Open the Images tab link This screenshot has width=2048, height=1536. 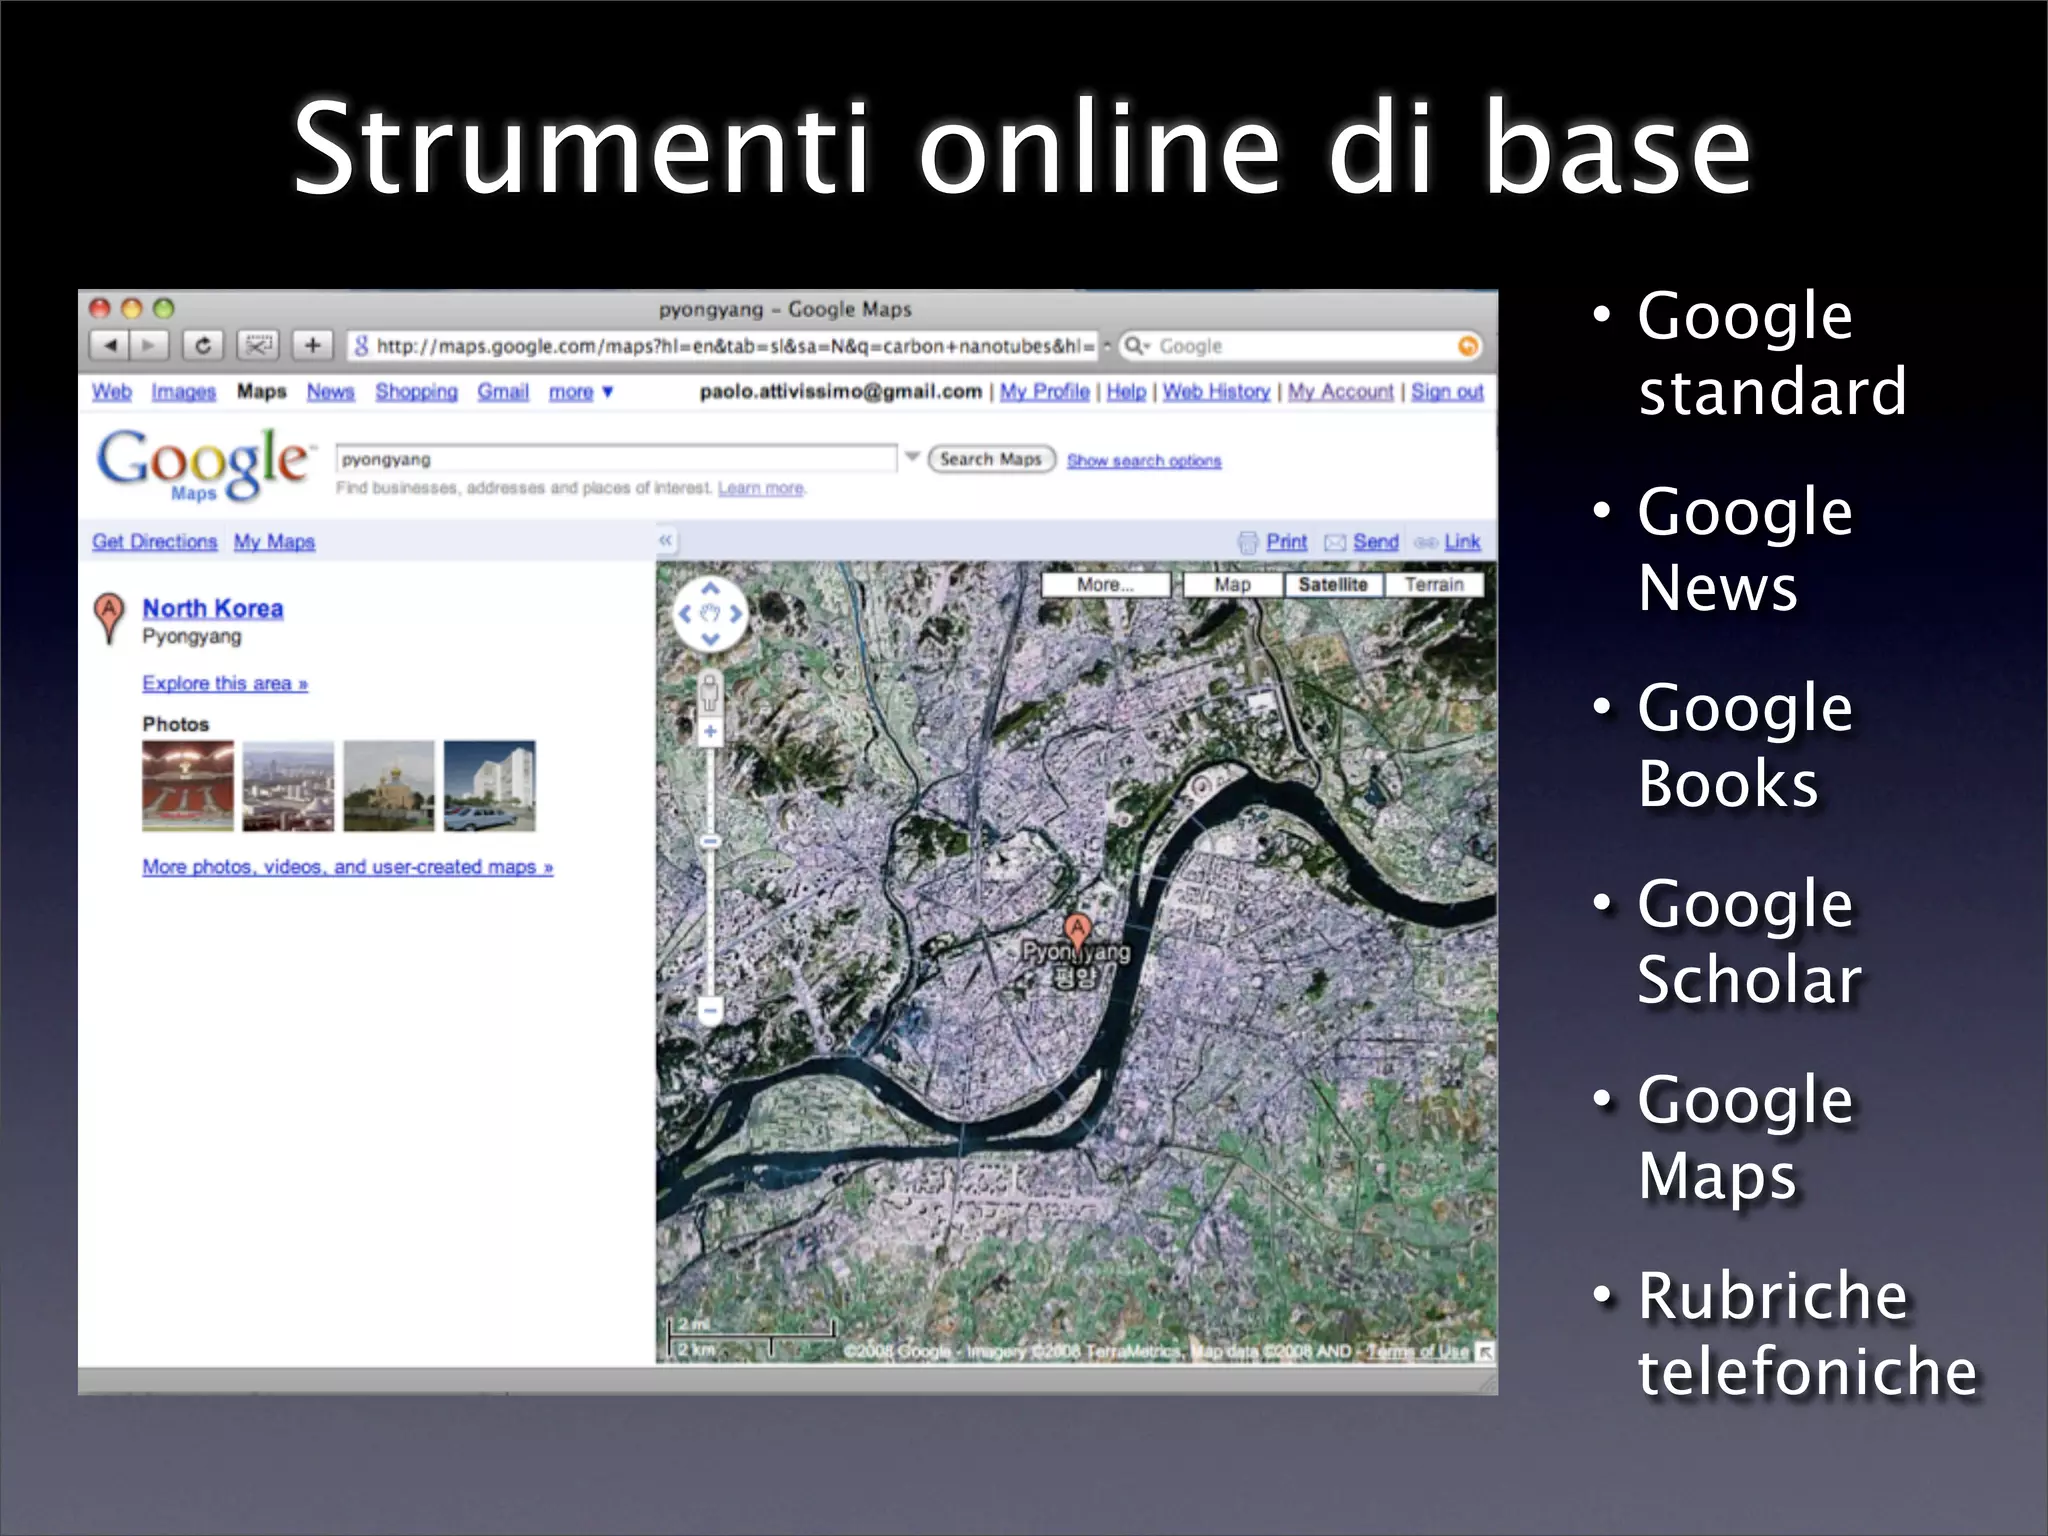click(x=183, y=392)
